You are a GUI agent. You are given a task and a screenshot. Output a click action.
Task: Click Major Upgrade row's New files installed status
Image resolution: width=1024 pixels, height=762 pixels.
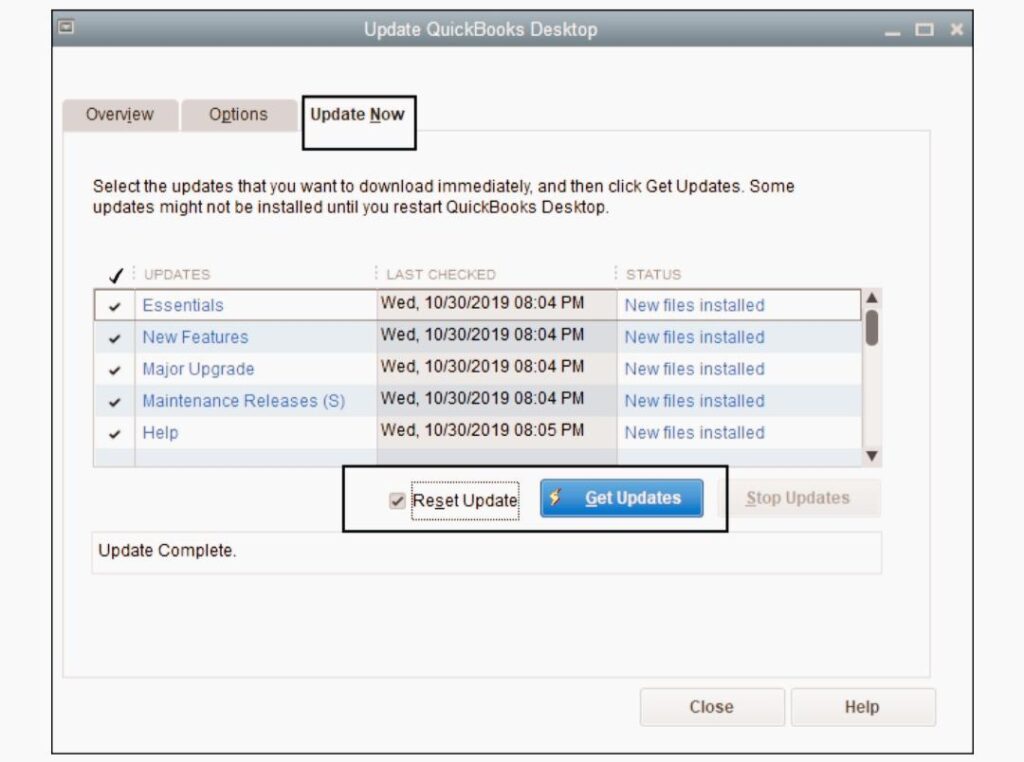click(x=694, y=369)
